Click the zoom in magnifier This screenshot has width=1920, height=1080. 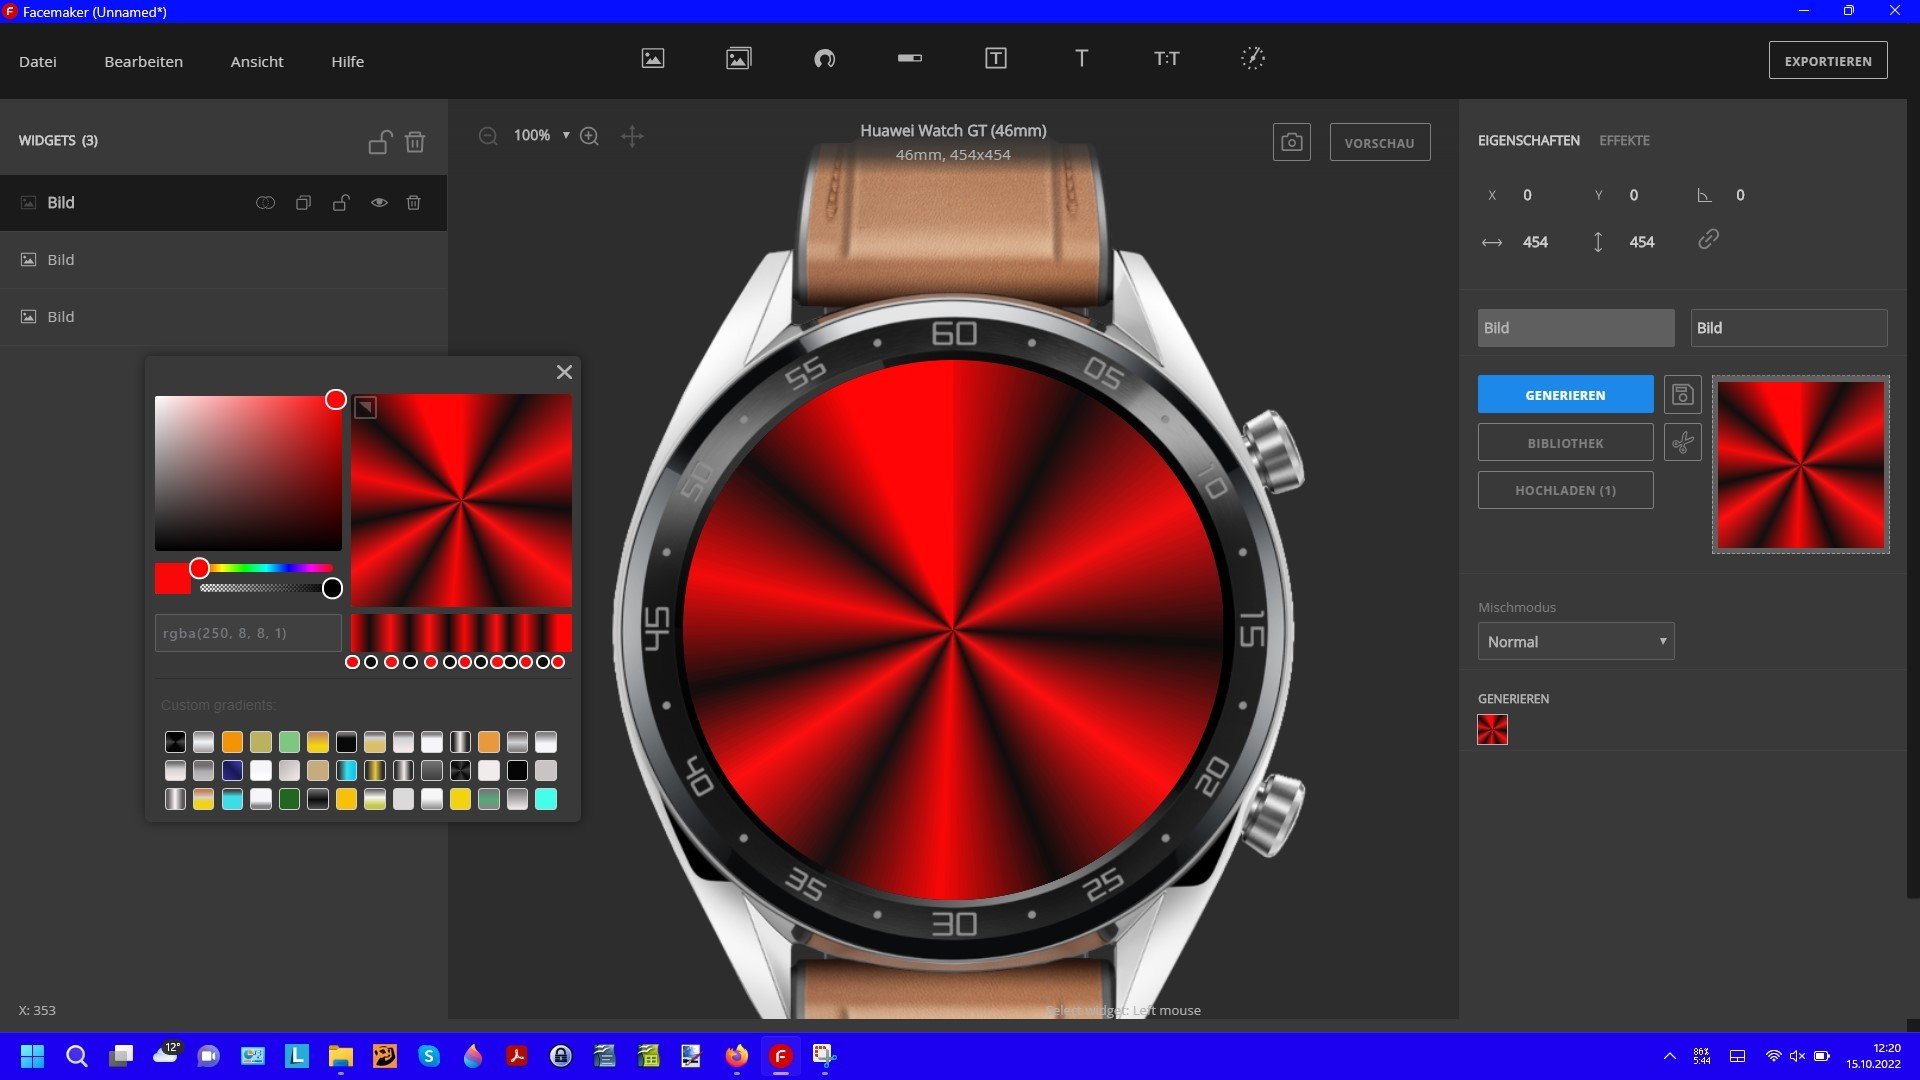590,136
